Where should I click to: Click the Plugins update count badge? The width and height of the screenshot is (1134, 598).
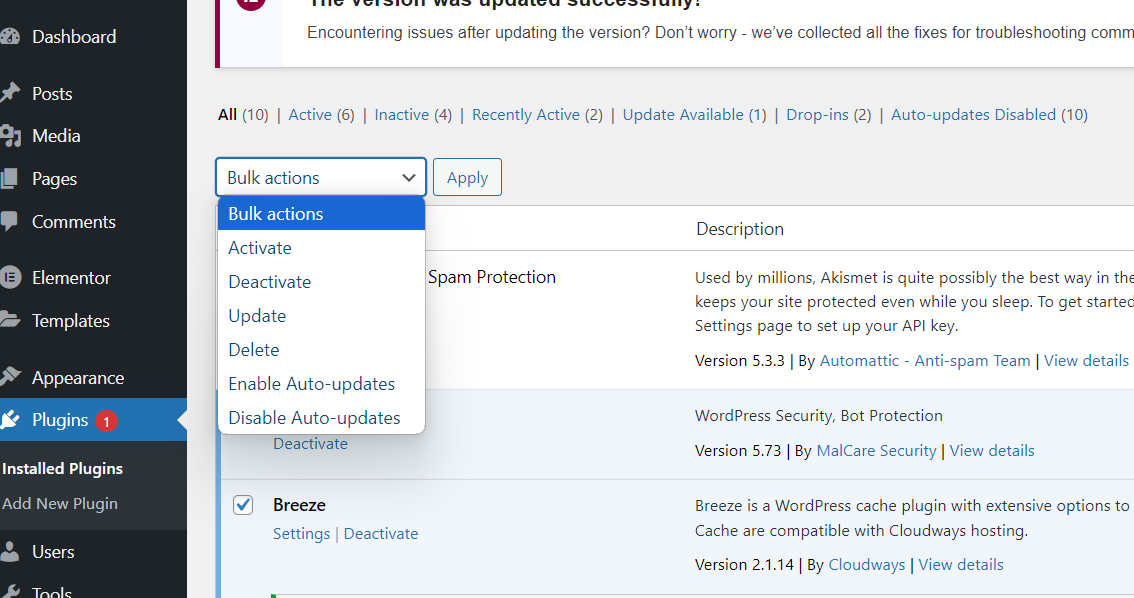[x=107, y=421]
